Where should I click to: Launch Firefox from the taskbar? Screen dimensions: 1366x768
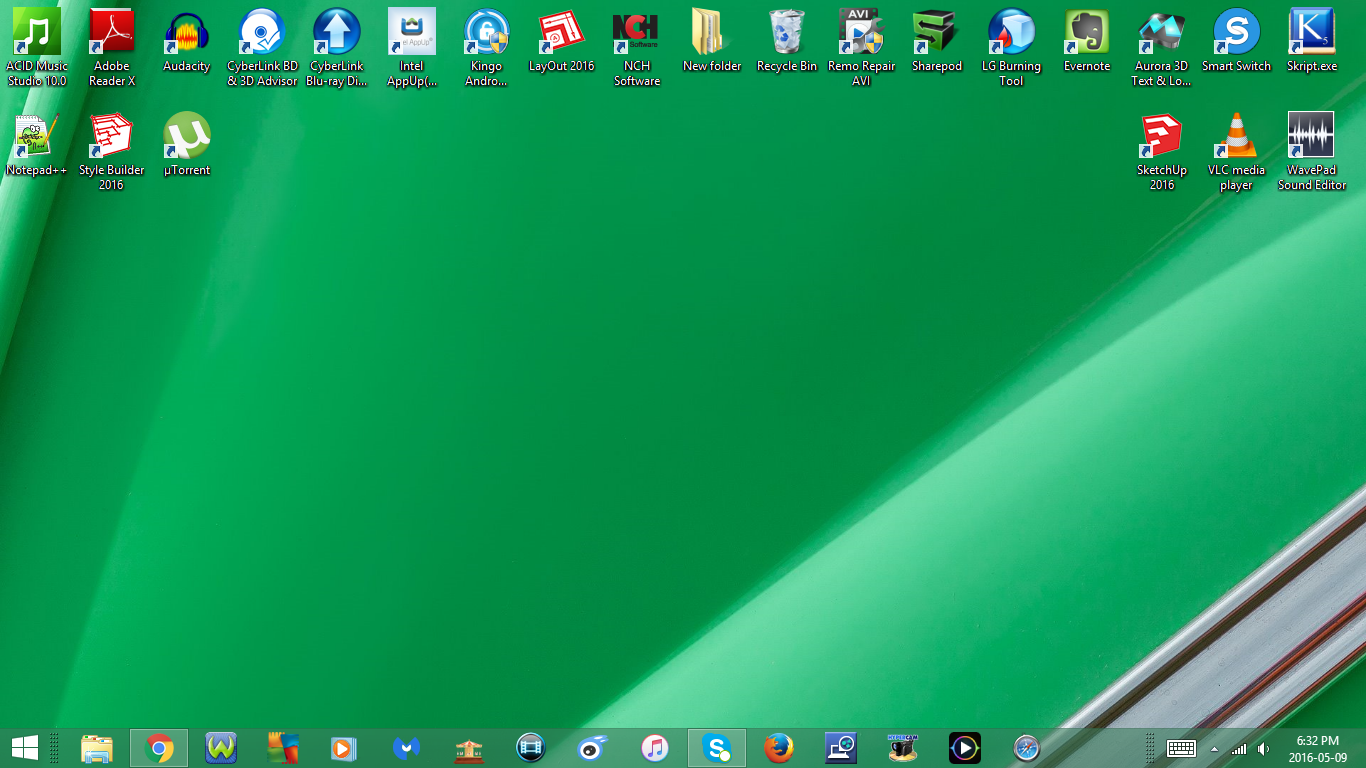(x=779, y=748)
